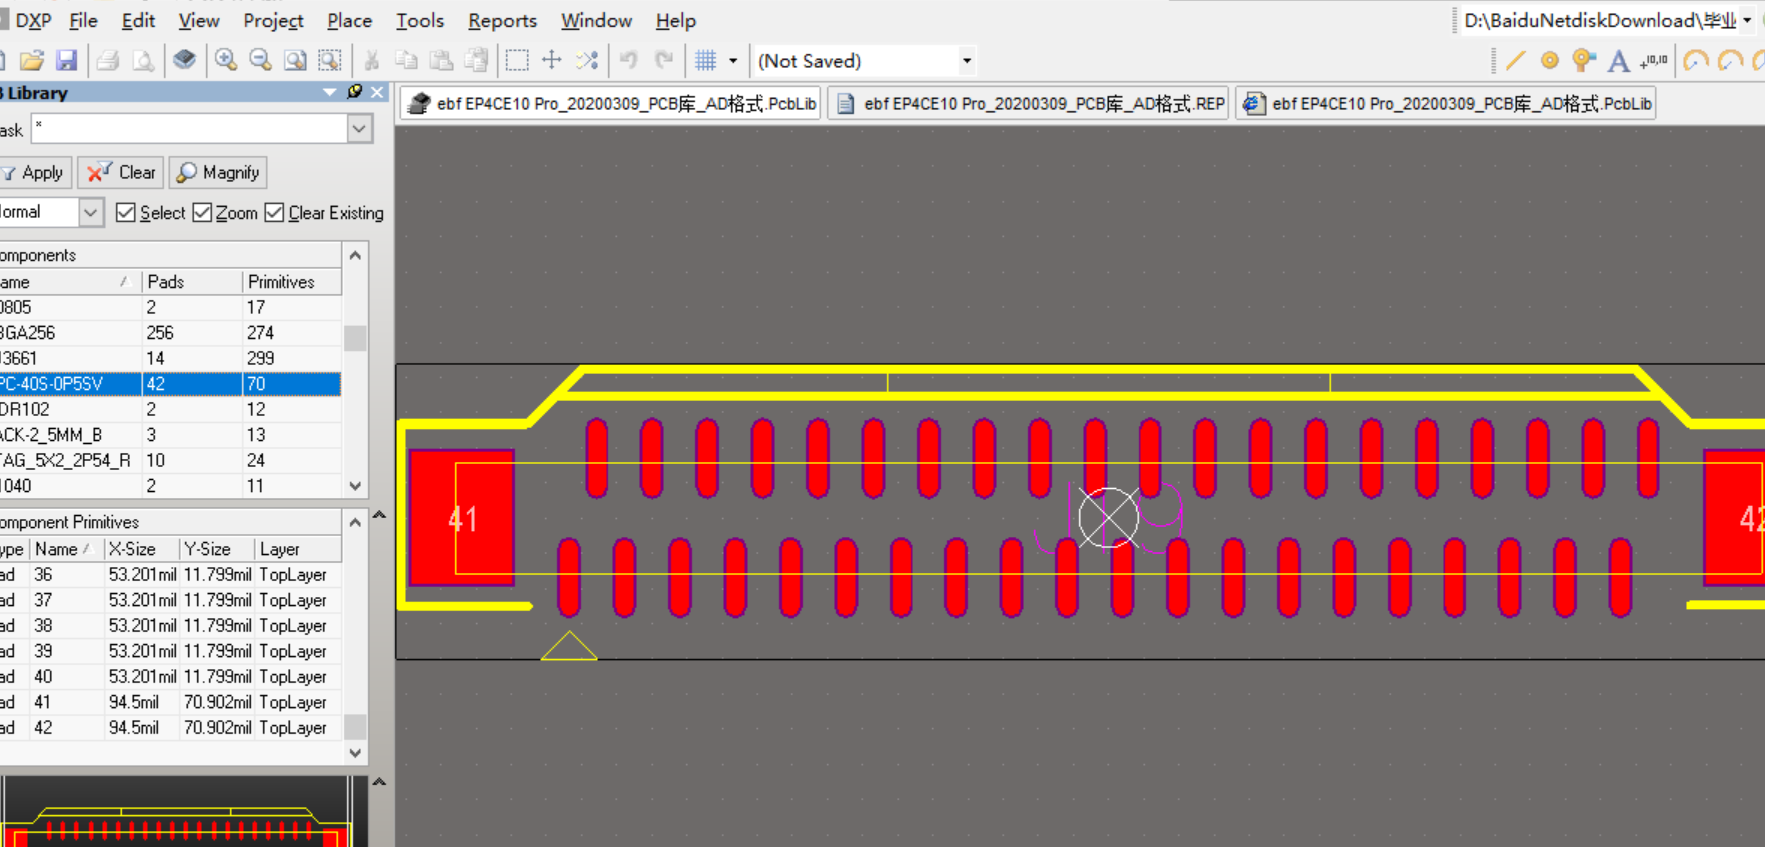
Task: Click the Clear filter button
Action: click(x=121, y=172)
